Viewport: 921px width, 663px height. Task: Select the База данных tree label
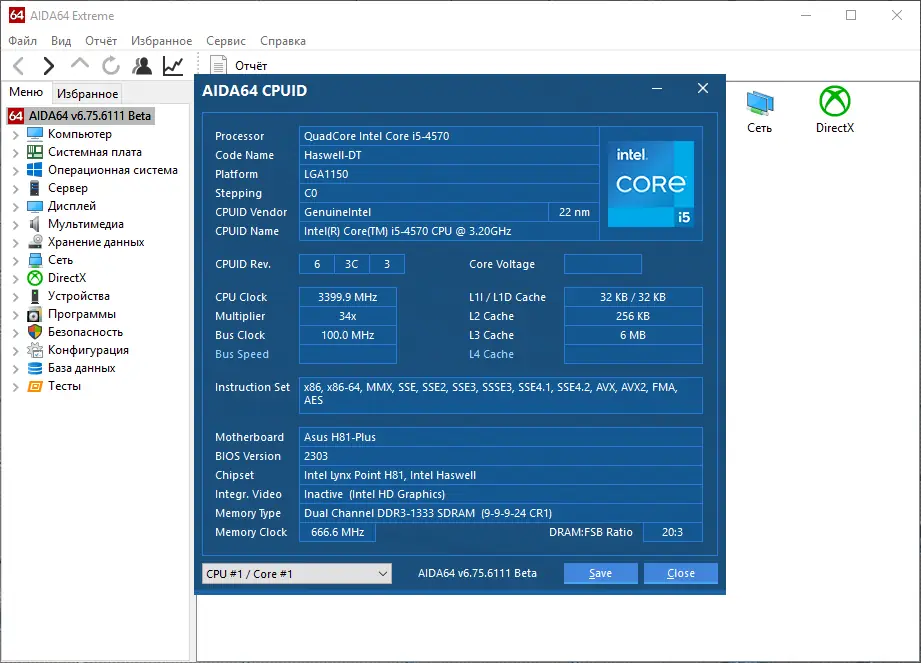point(82,368)
